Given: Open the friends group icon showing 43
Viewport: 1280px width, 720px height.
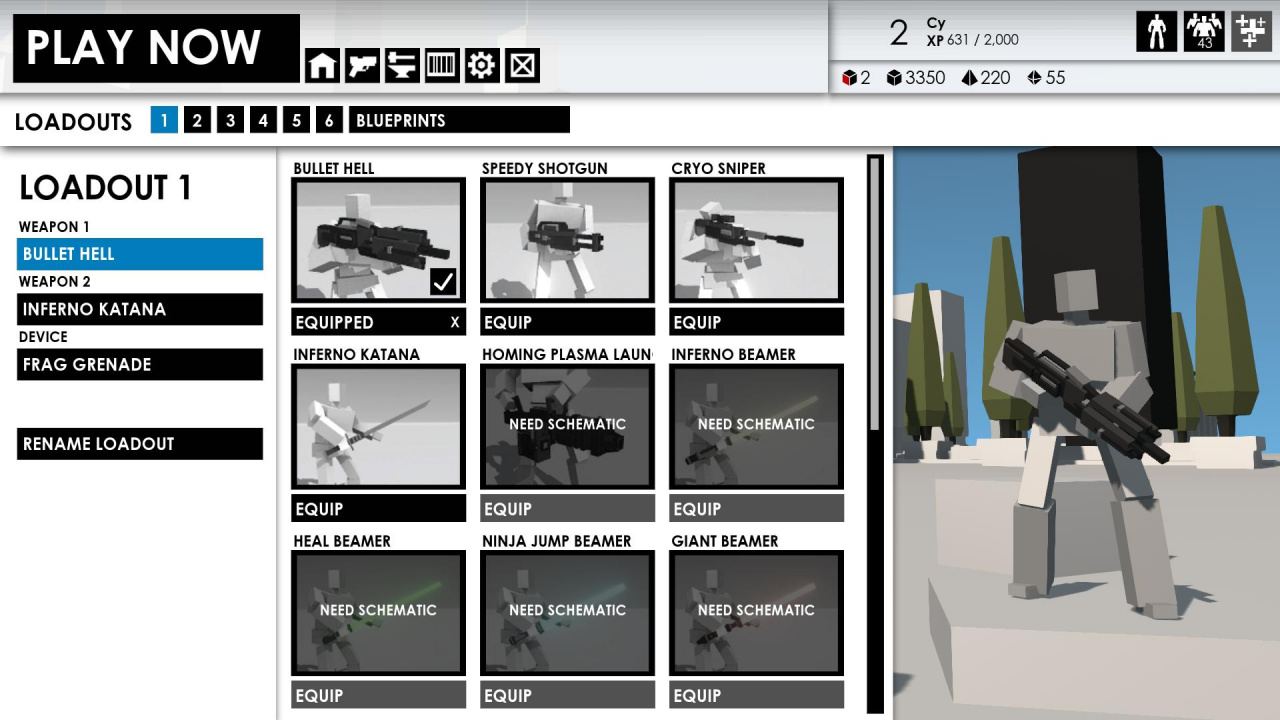Looking at the screenshot, I should click(x=1204, y=31).
